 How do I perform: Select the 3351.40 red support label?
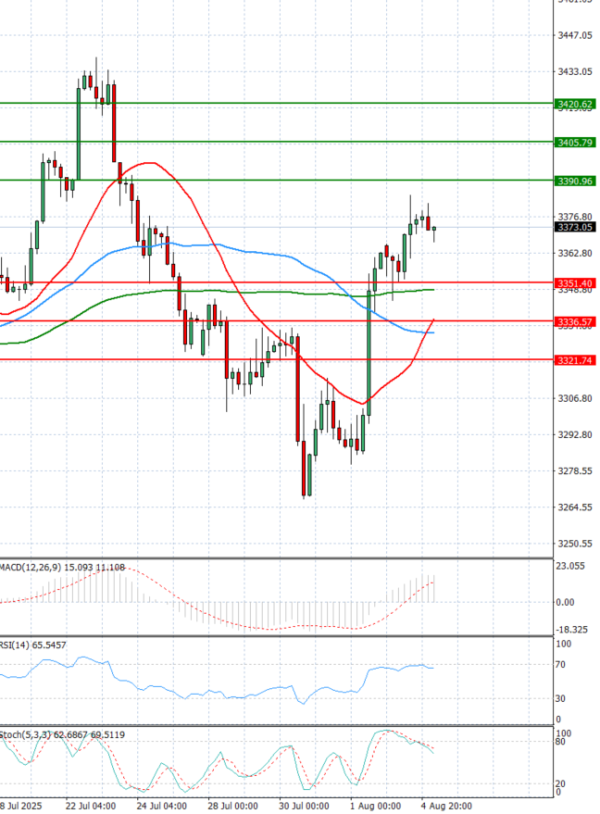point(575,283)
